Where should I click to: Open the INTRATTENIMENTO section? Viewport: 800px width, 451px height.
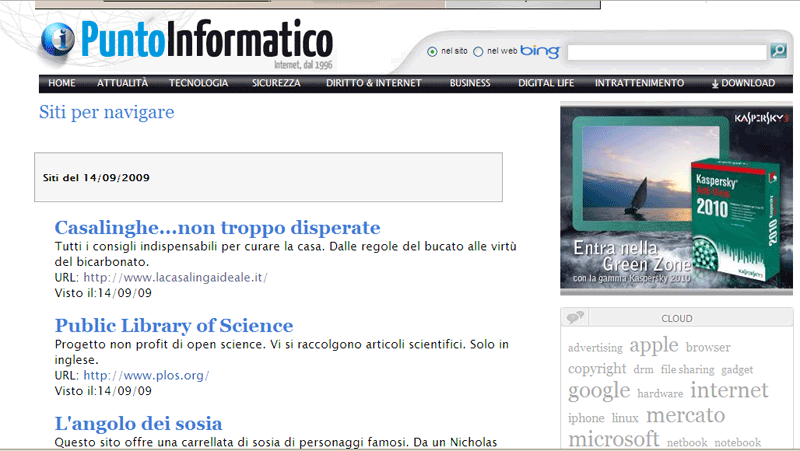coord(639,83)
